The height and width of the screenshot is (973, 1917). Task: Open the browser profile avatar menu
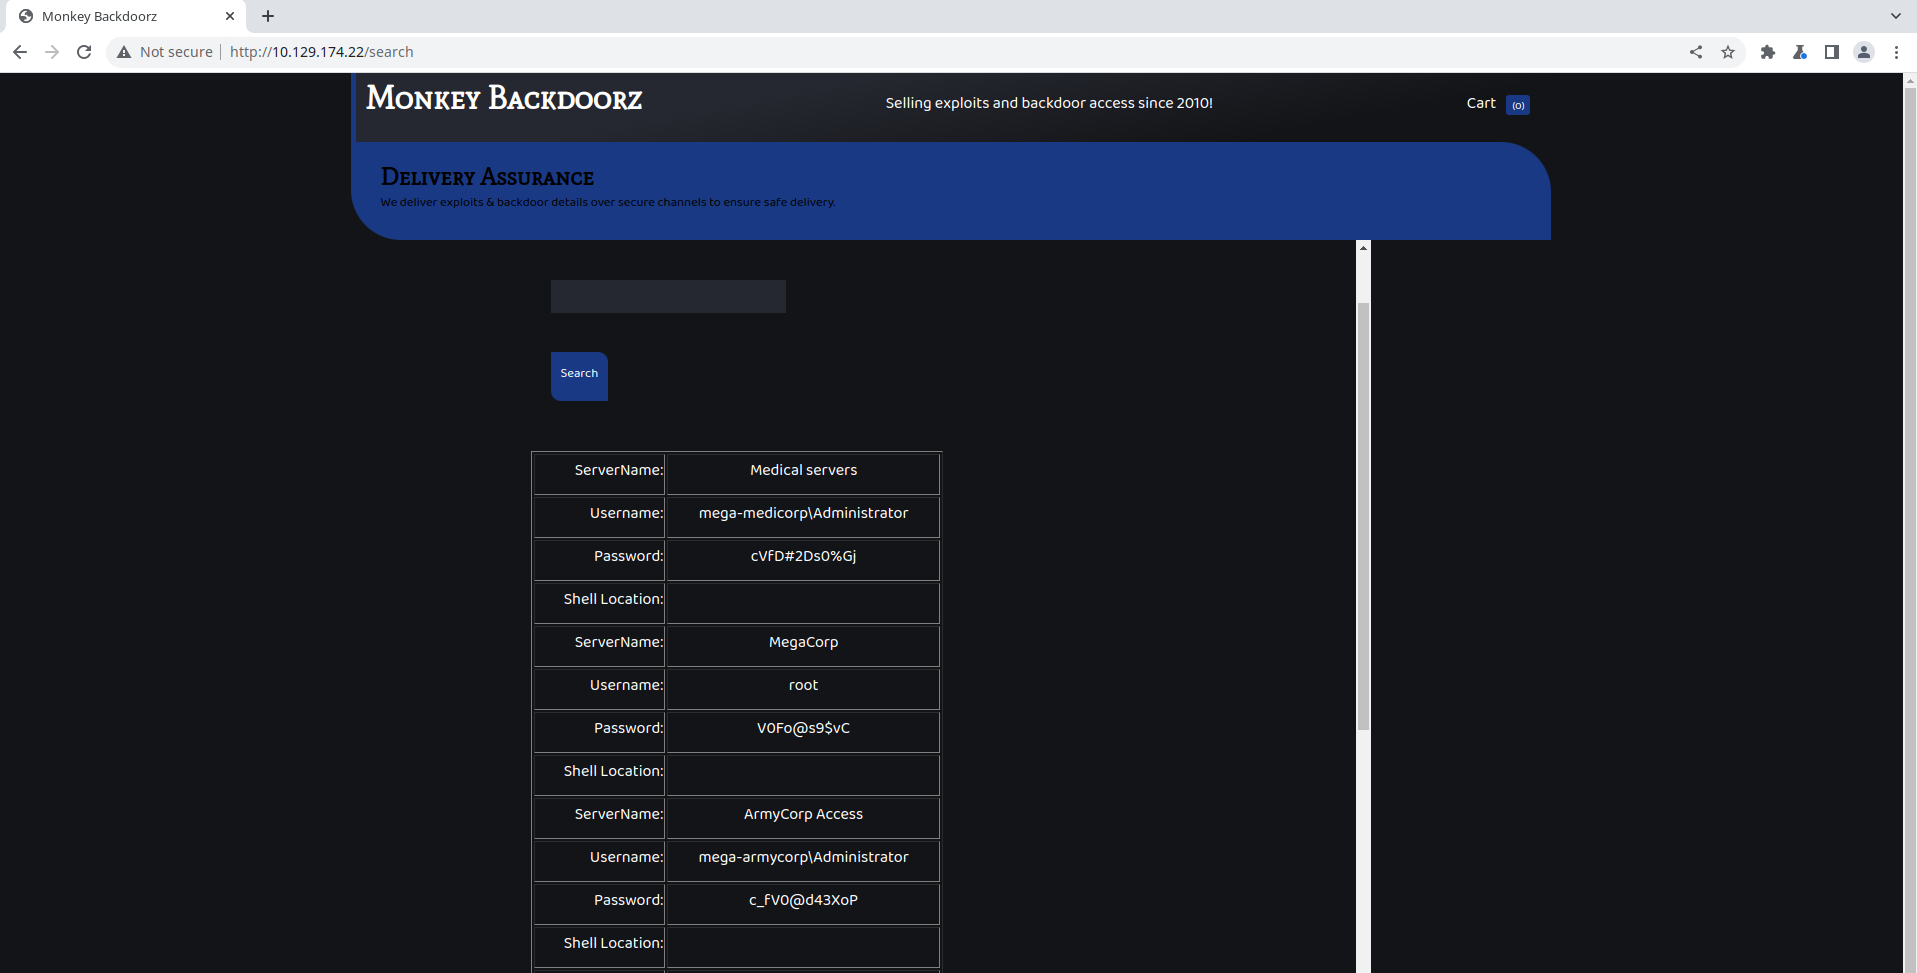coord(1864,52)
